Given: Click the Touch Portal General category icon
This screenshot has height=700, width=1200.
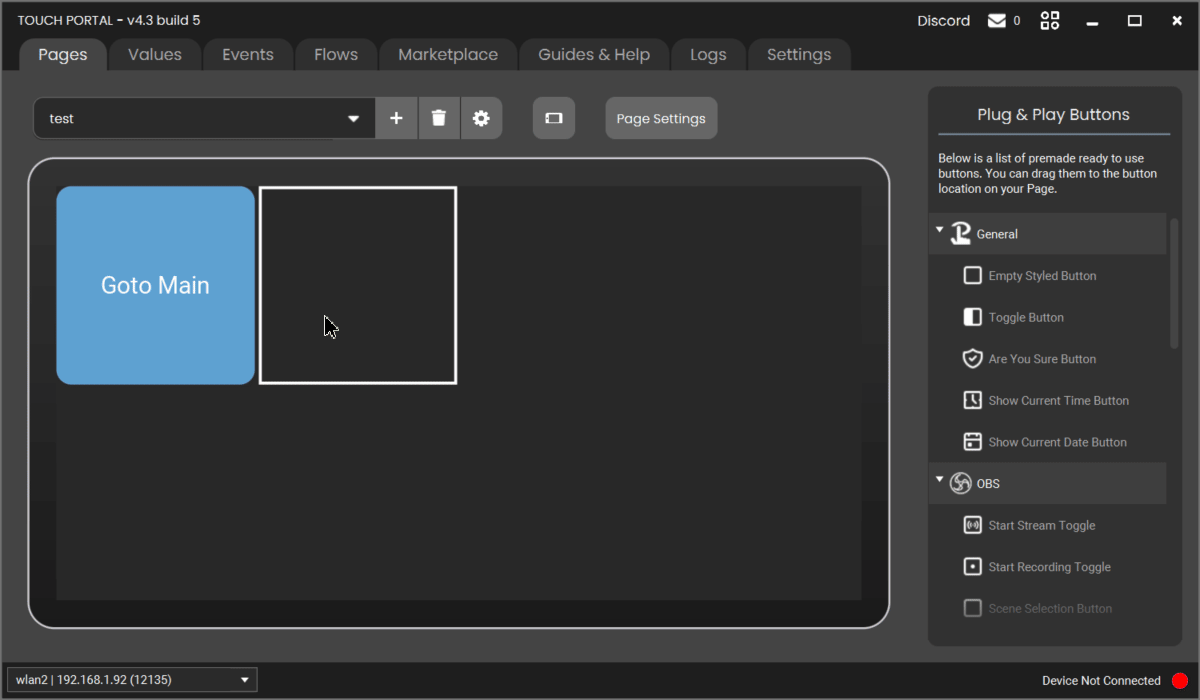Looking at the screenshot, I should click(x=961, y=234).
